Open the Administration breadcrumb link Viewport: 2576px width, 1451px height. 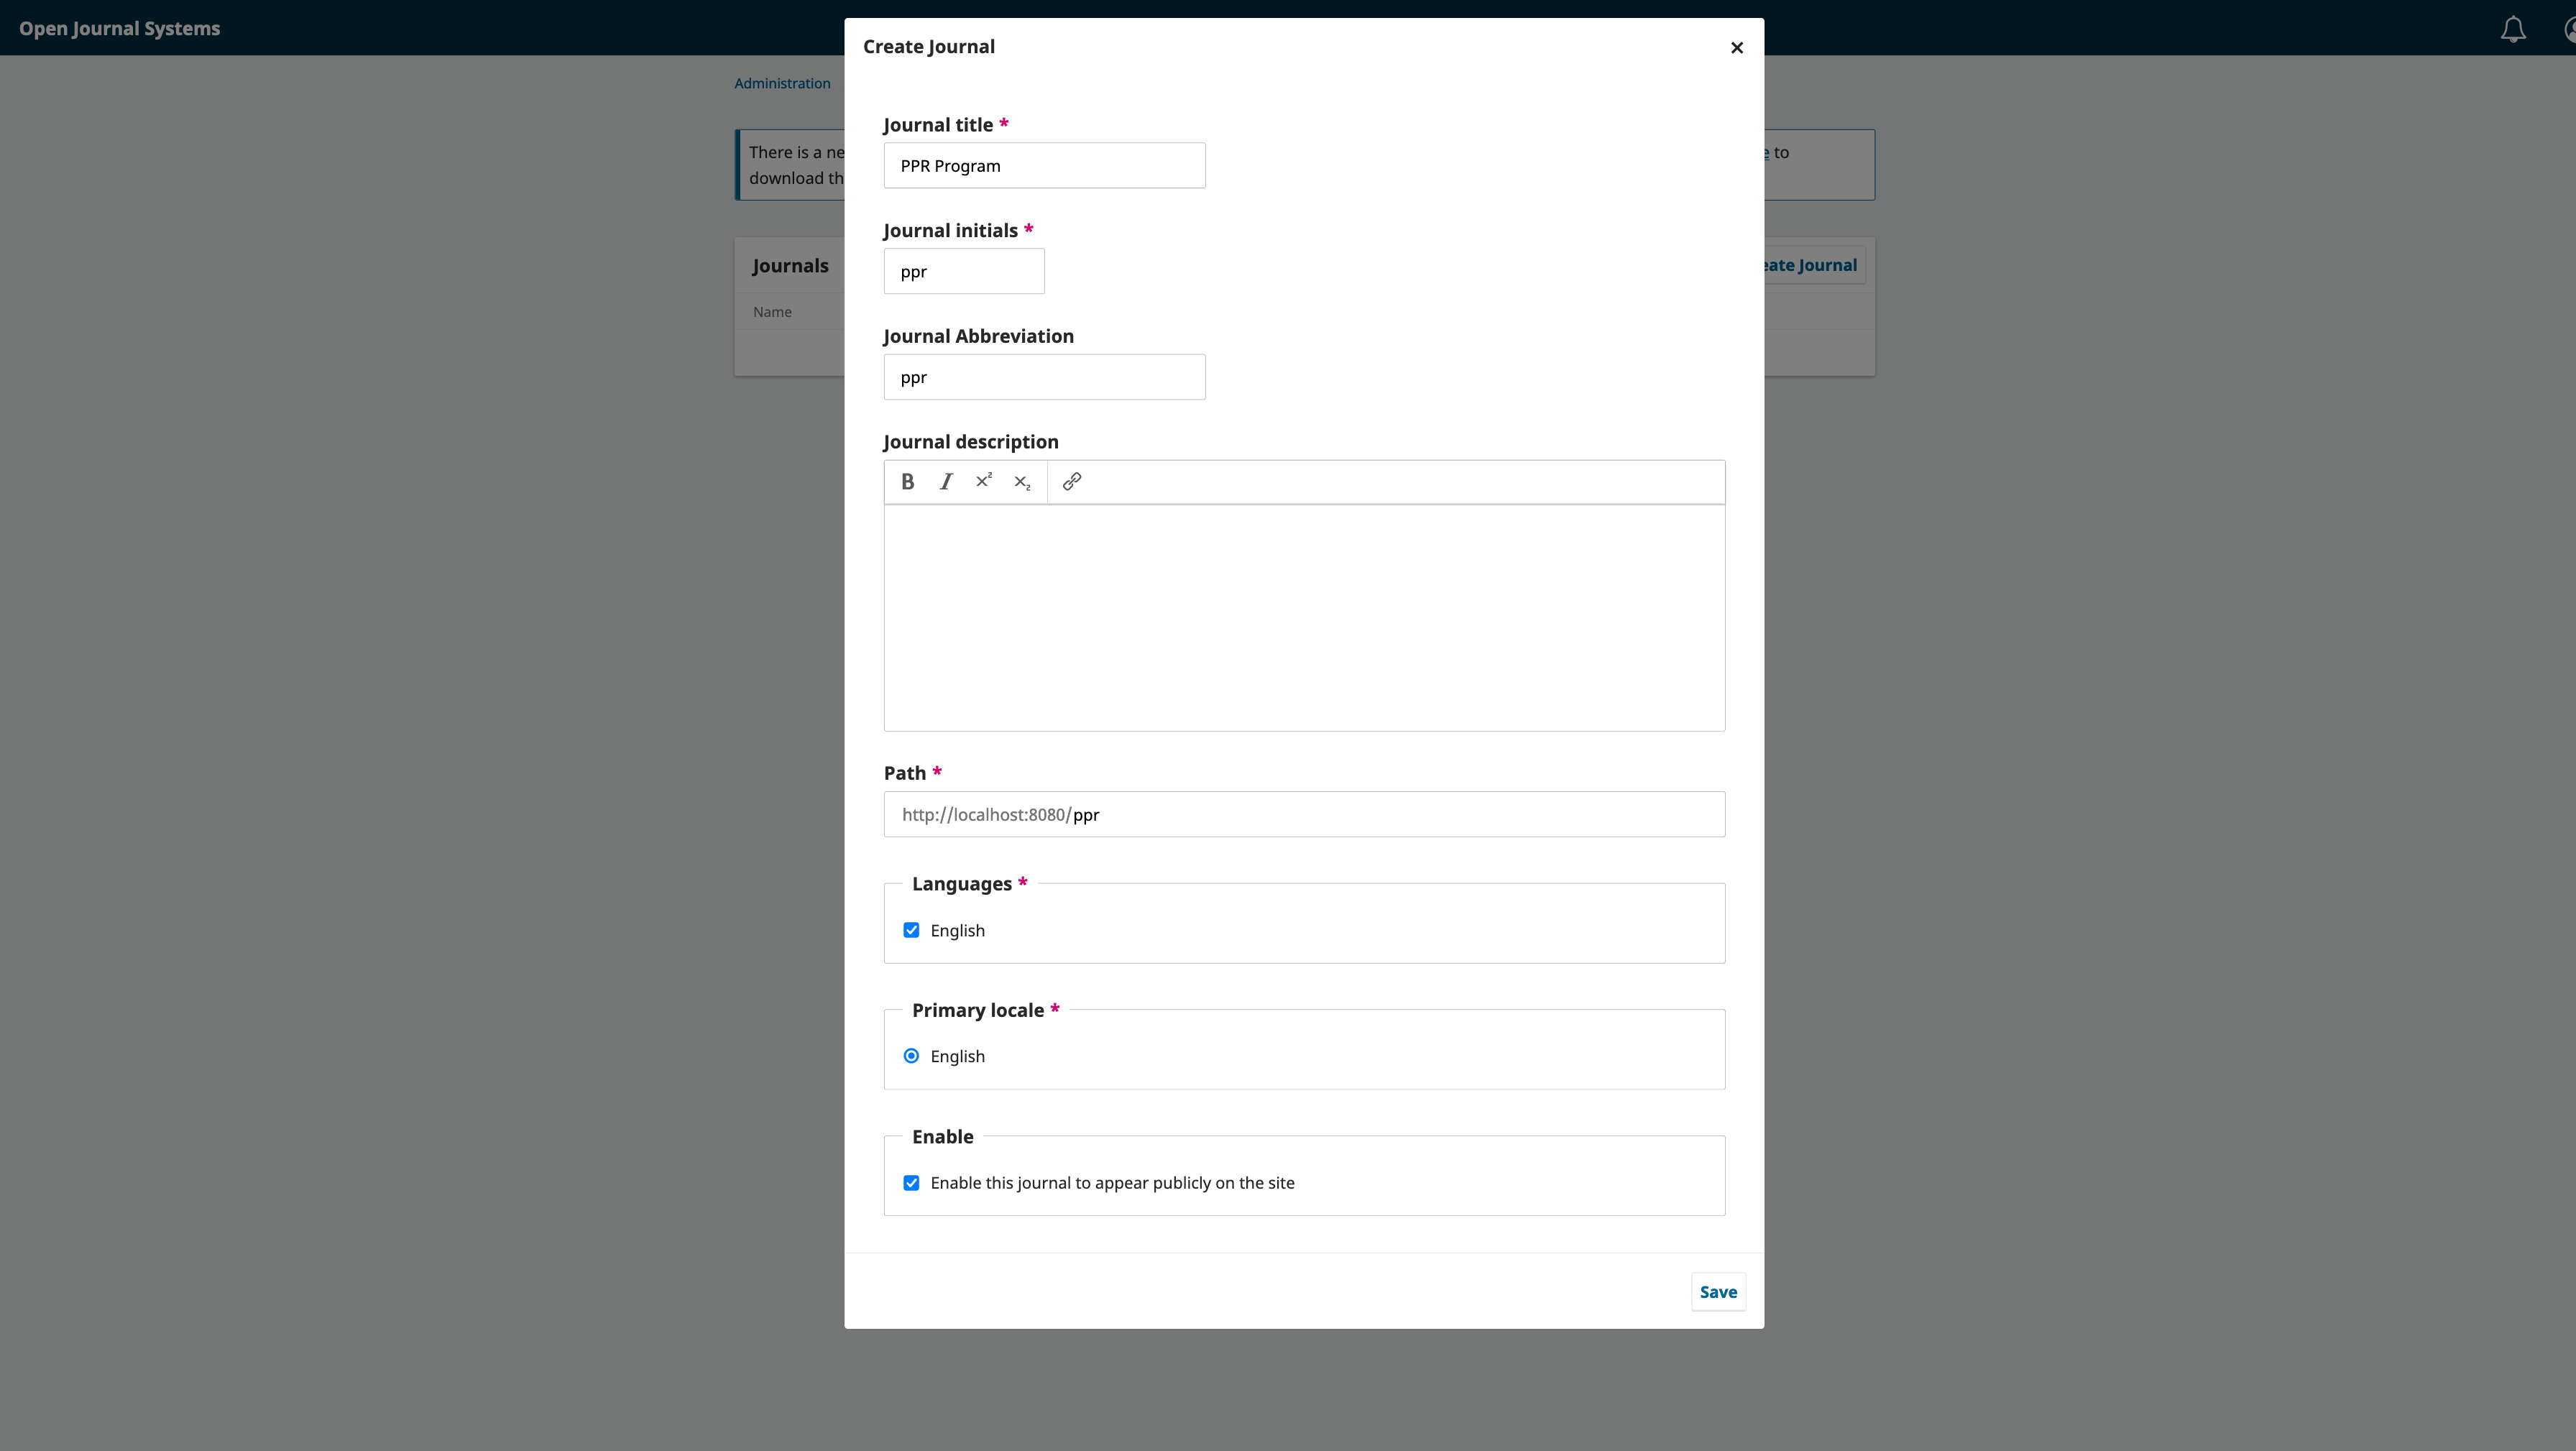coord(782,83)
